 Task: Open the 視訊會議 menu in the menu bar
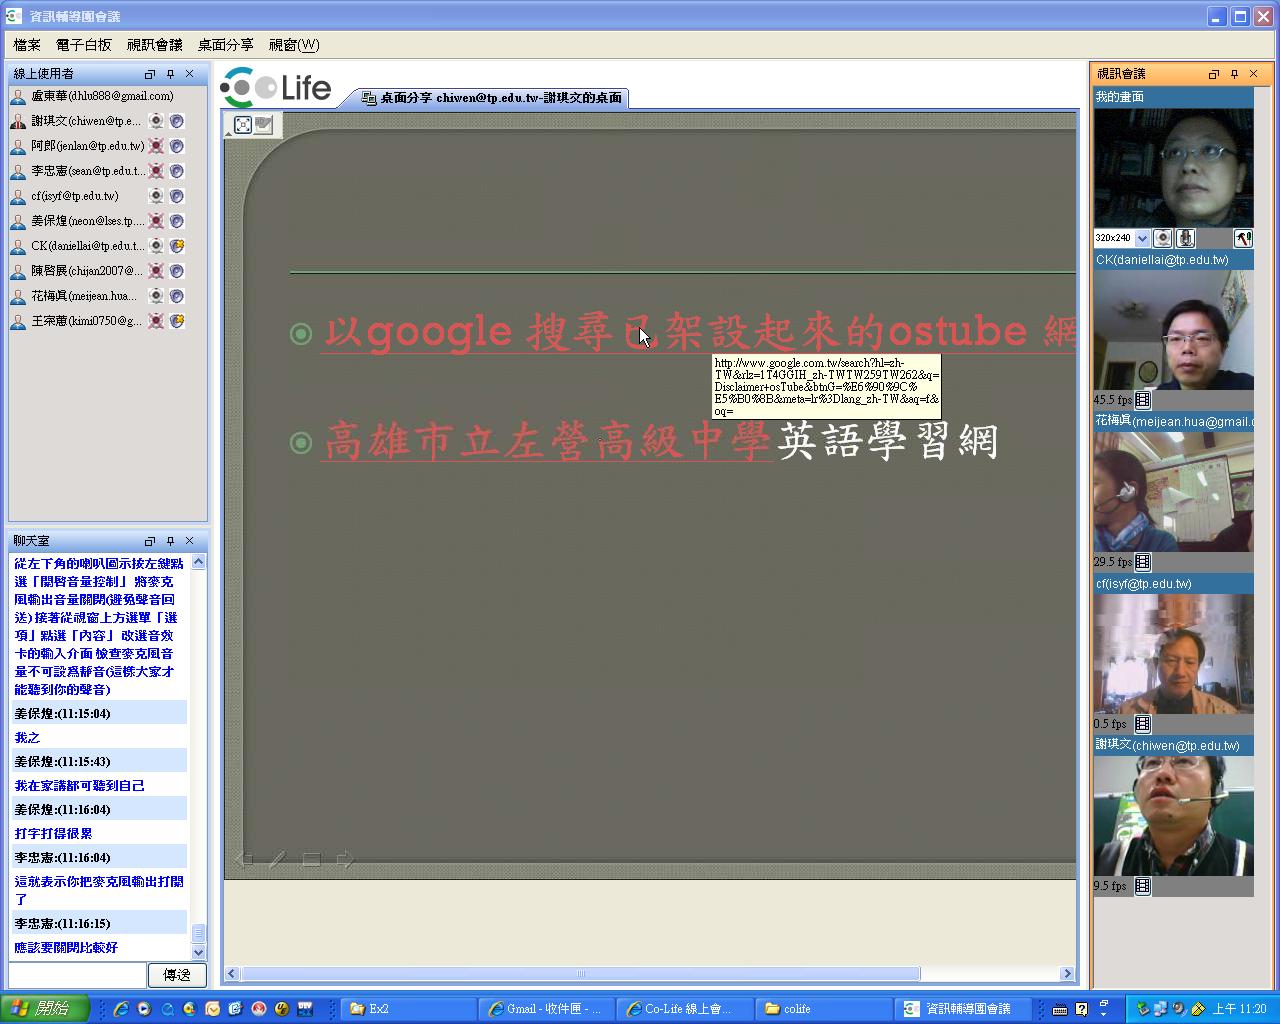(x=155, y=45)
